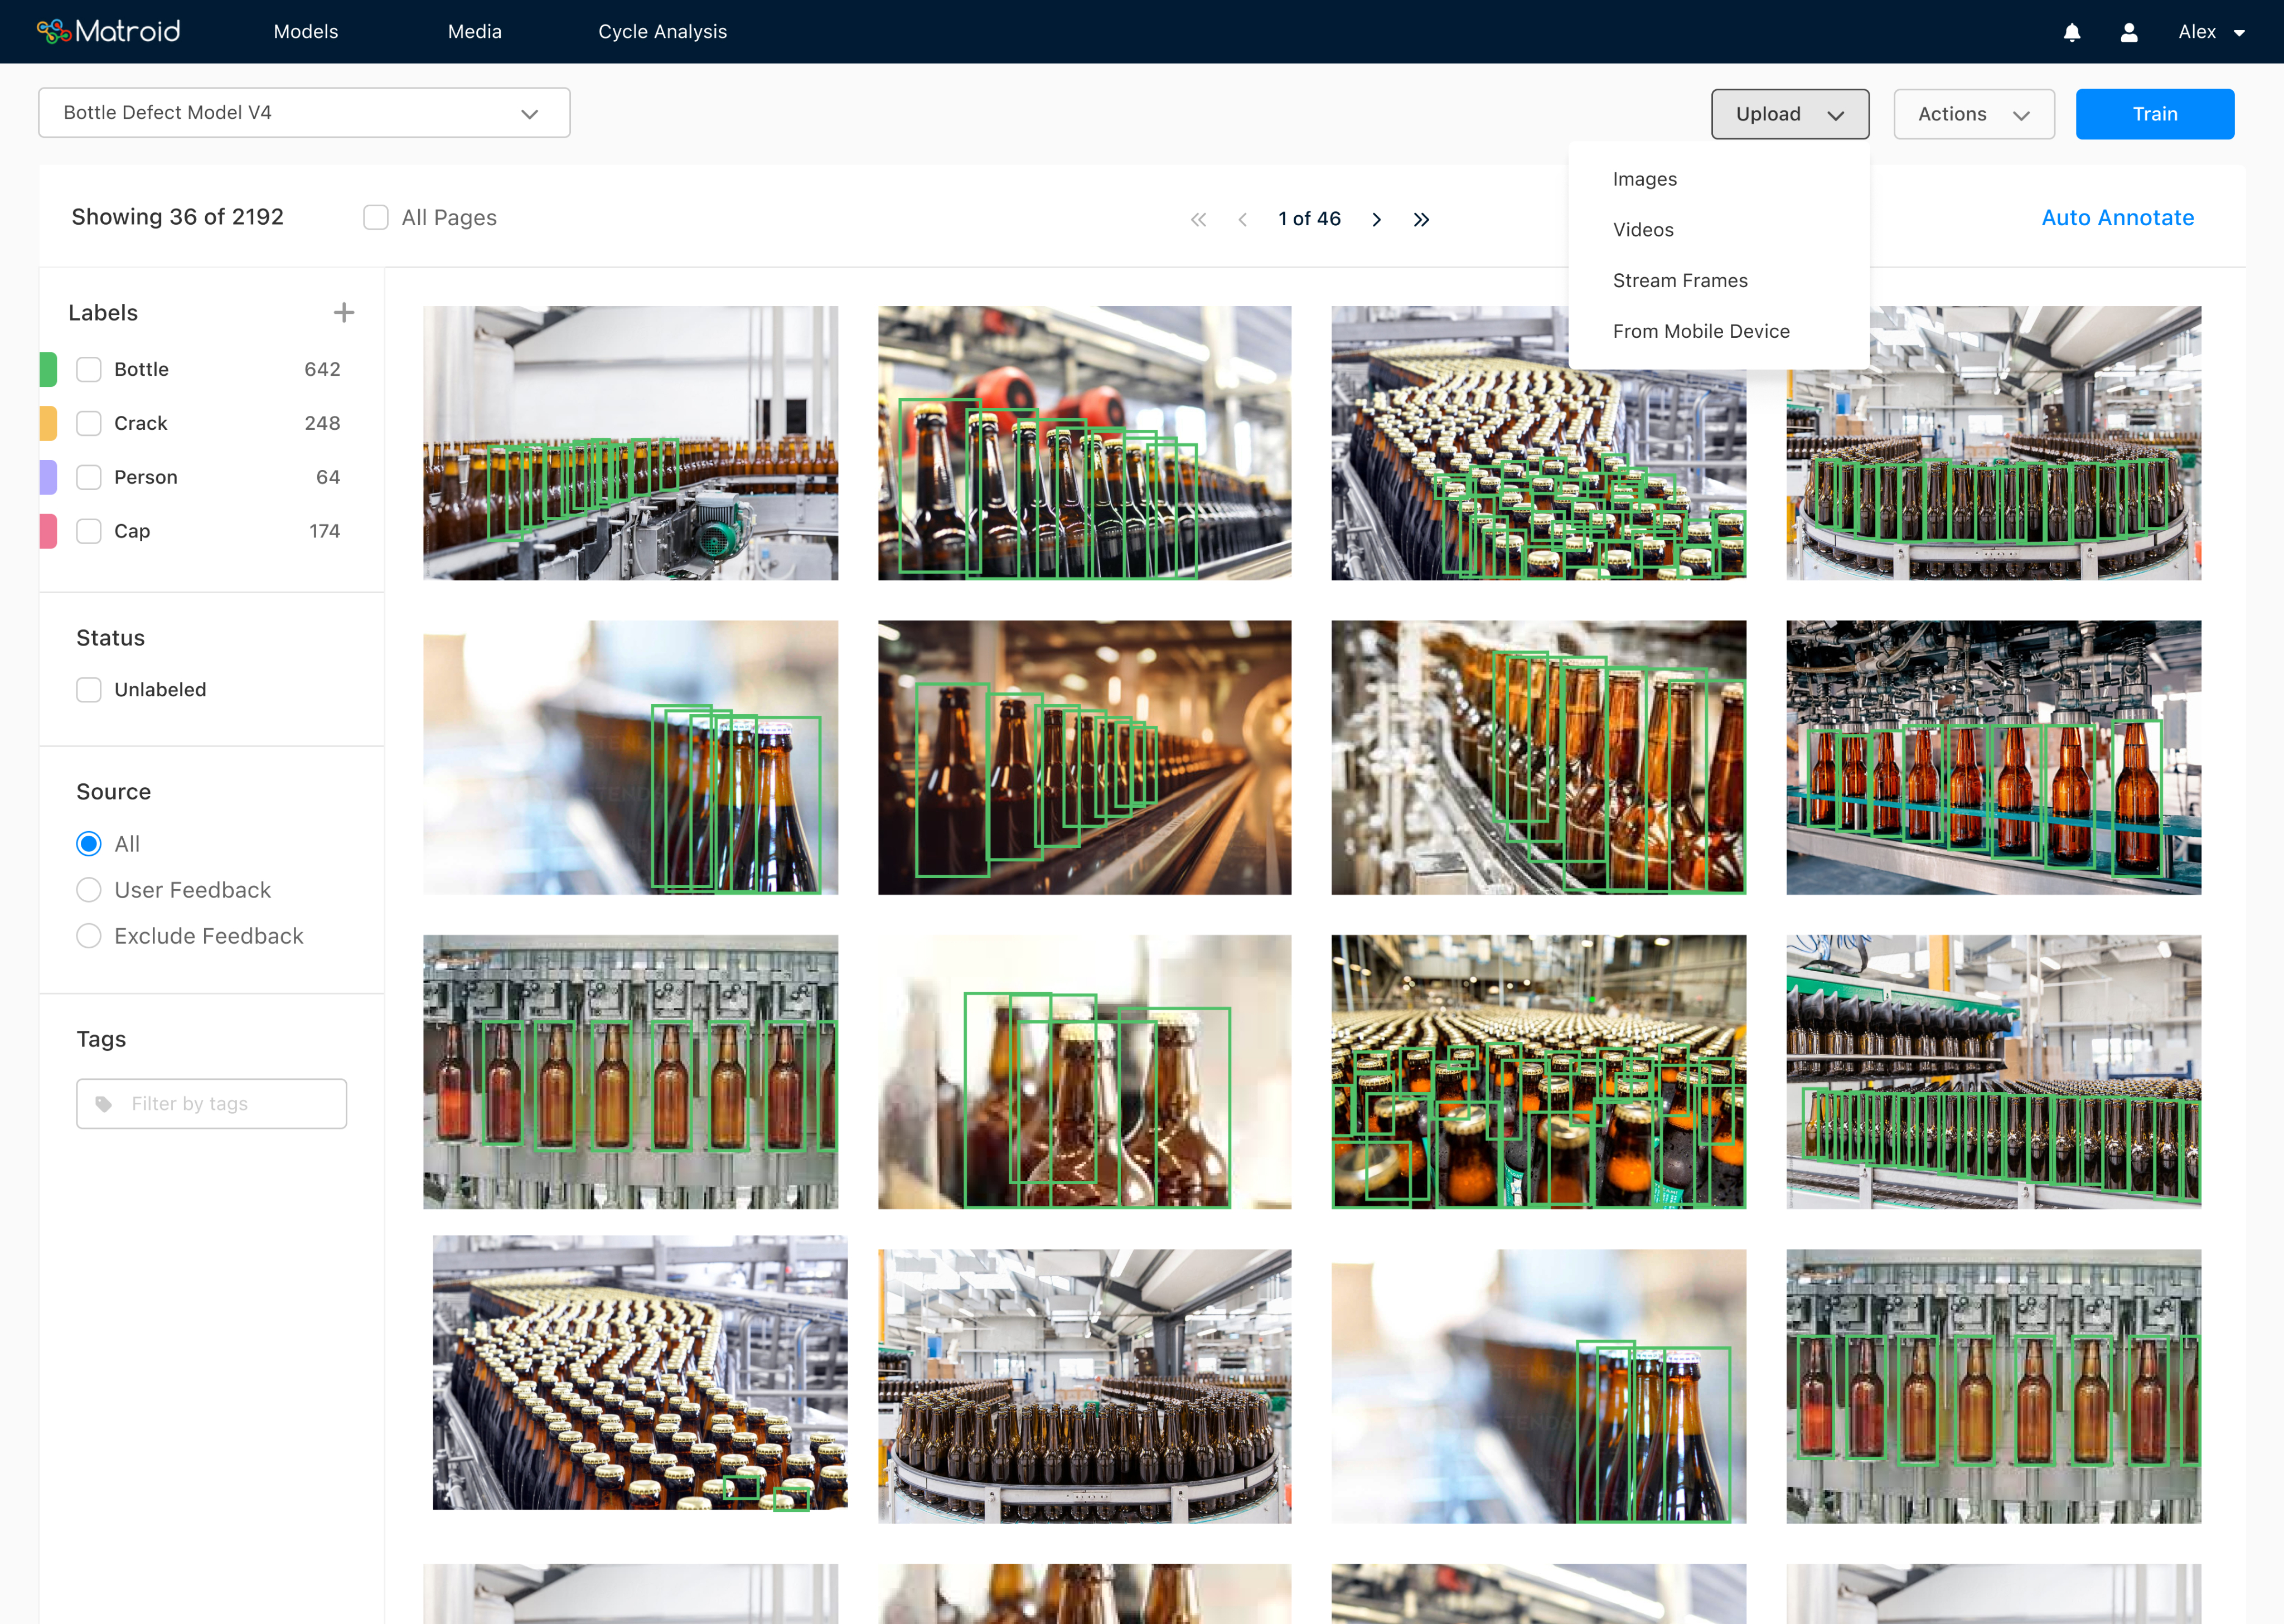
Task: Click the orange Crack color swatch
Action: 48,423
